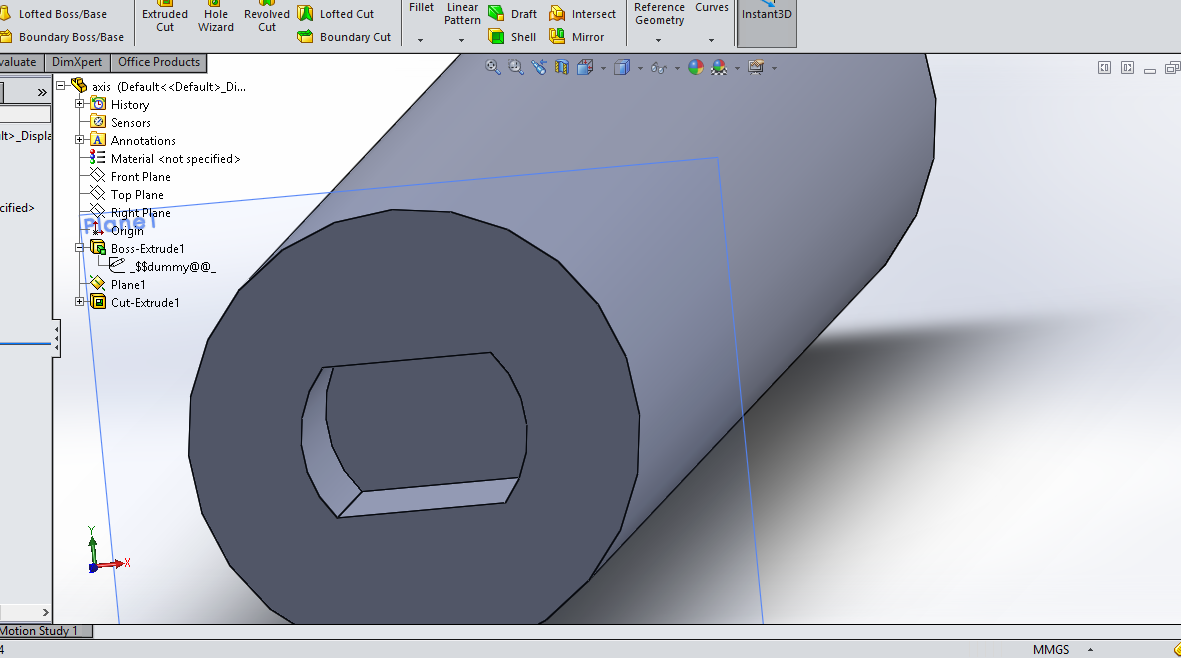Click the axis part icon in tree
The height and width of the screenshot is (658, 1181).
78,86
